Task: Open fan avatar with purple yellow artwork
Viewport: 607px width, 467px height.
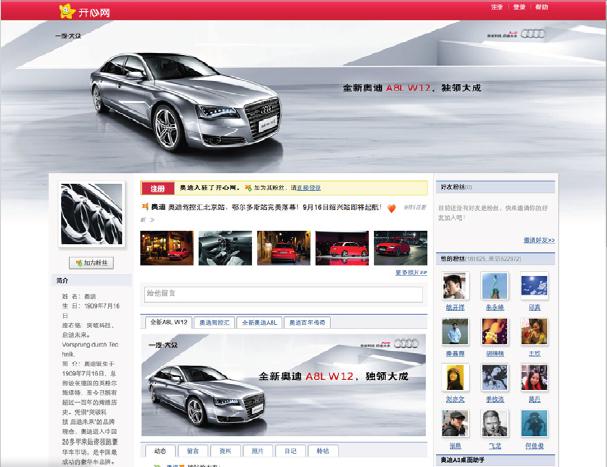Action: tap(494, 331)
